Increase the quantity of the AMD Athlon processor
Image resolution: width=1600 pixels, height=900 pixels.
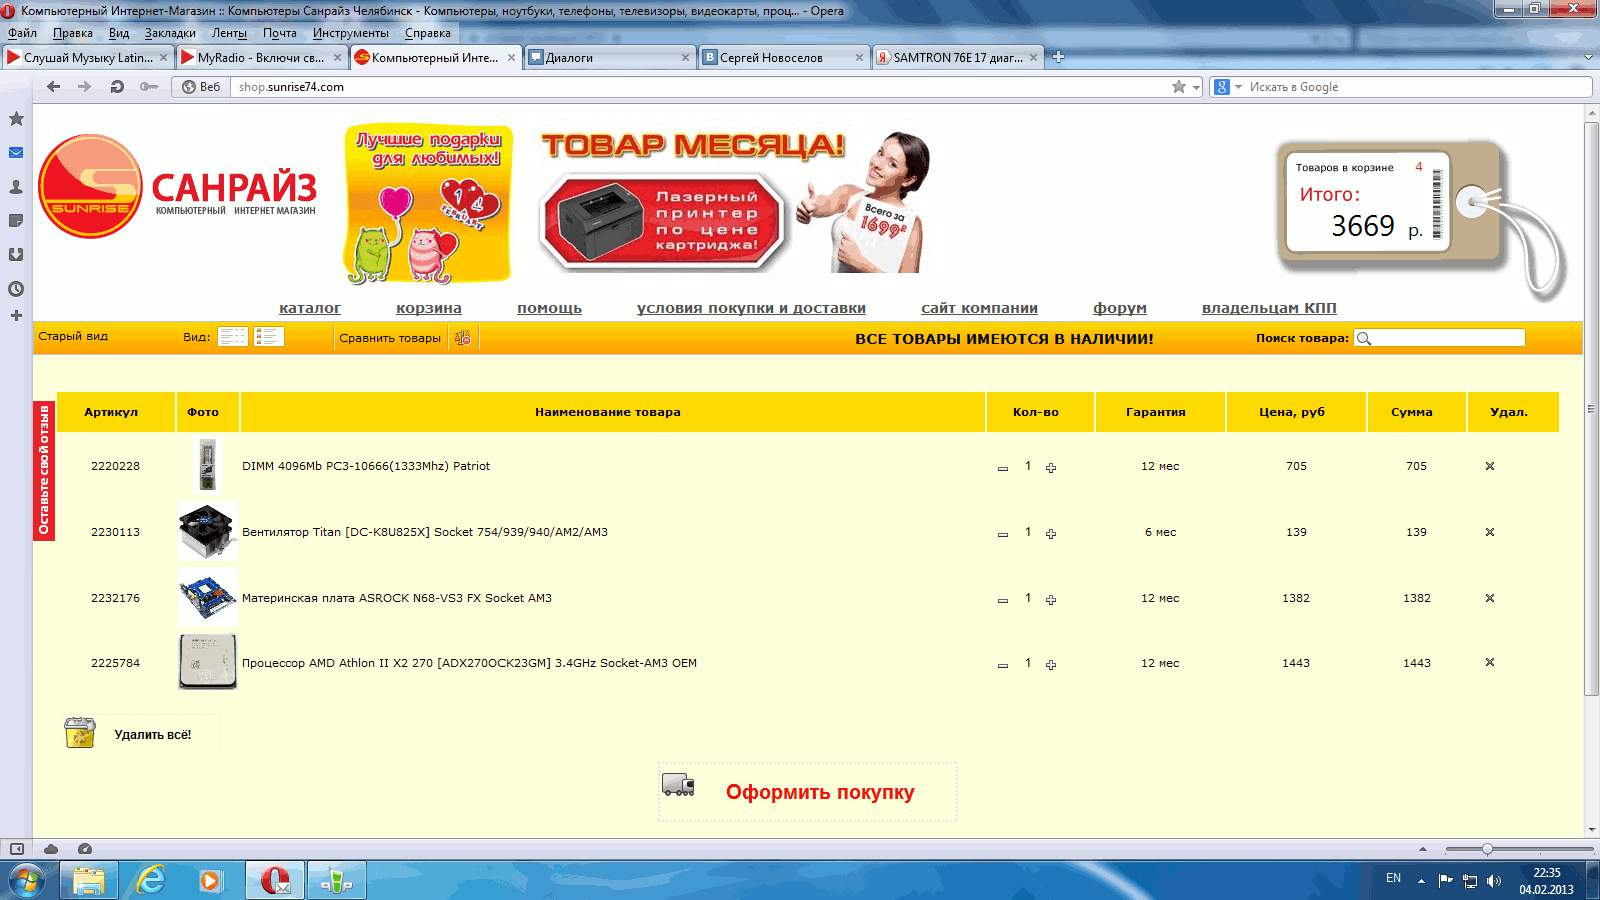click(x=1051, y=665)
